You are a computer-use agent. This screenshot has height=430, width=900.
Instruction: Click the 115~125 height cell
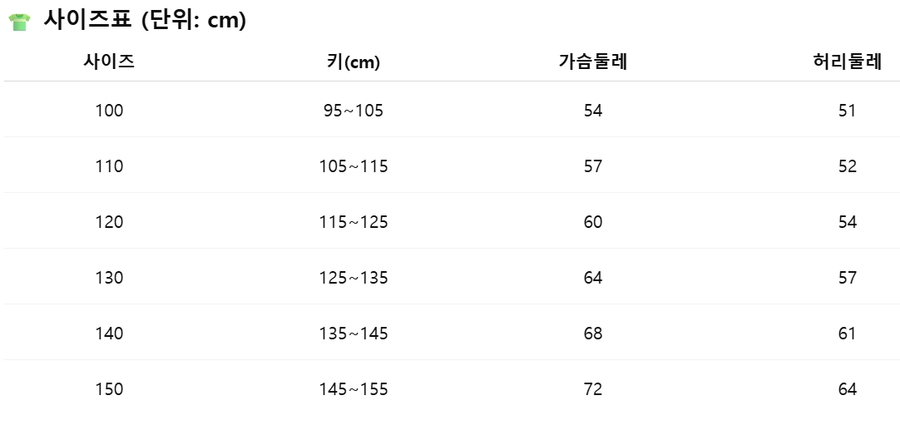point(353,222)
